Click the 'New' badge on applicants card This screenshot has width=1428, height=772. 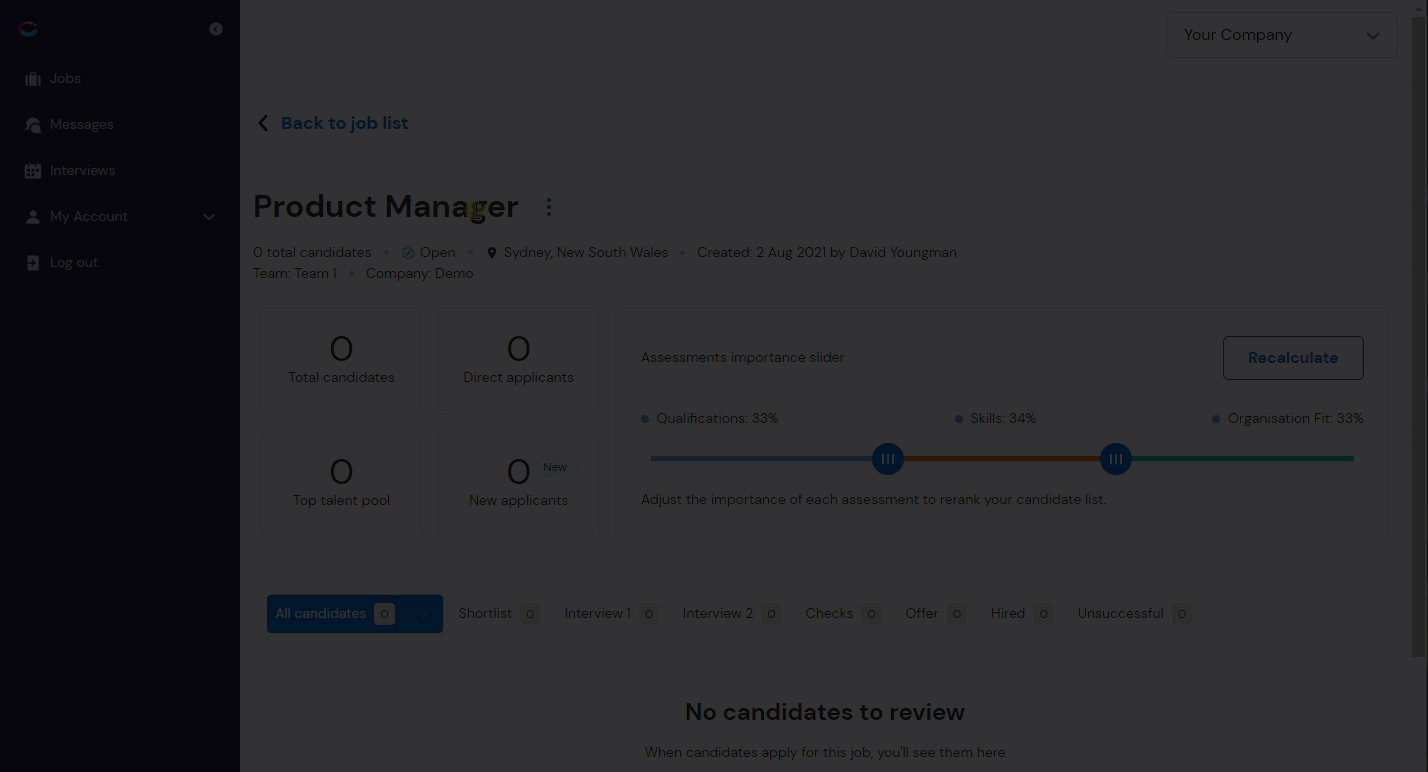pos(555,467)
